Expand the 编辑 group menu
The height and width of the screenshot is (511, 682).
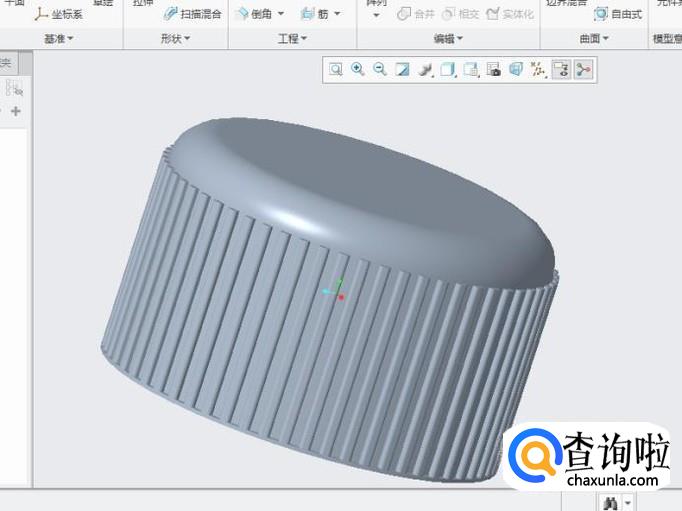point(448,39)
